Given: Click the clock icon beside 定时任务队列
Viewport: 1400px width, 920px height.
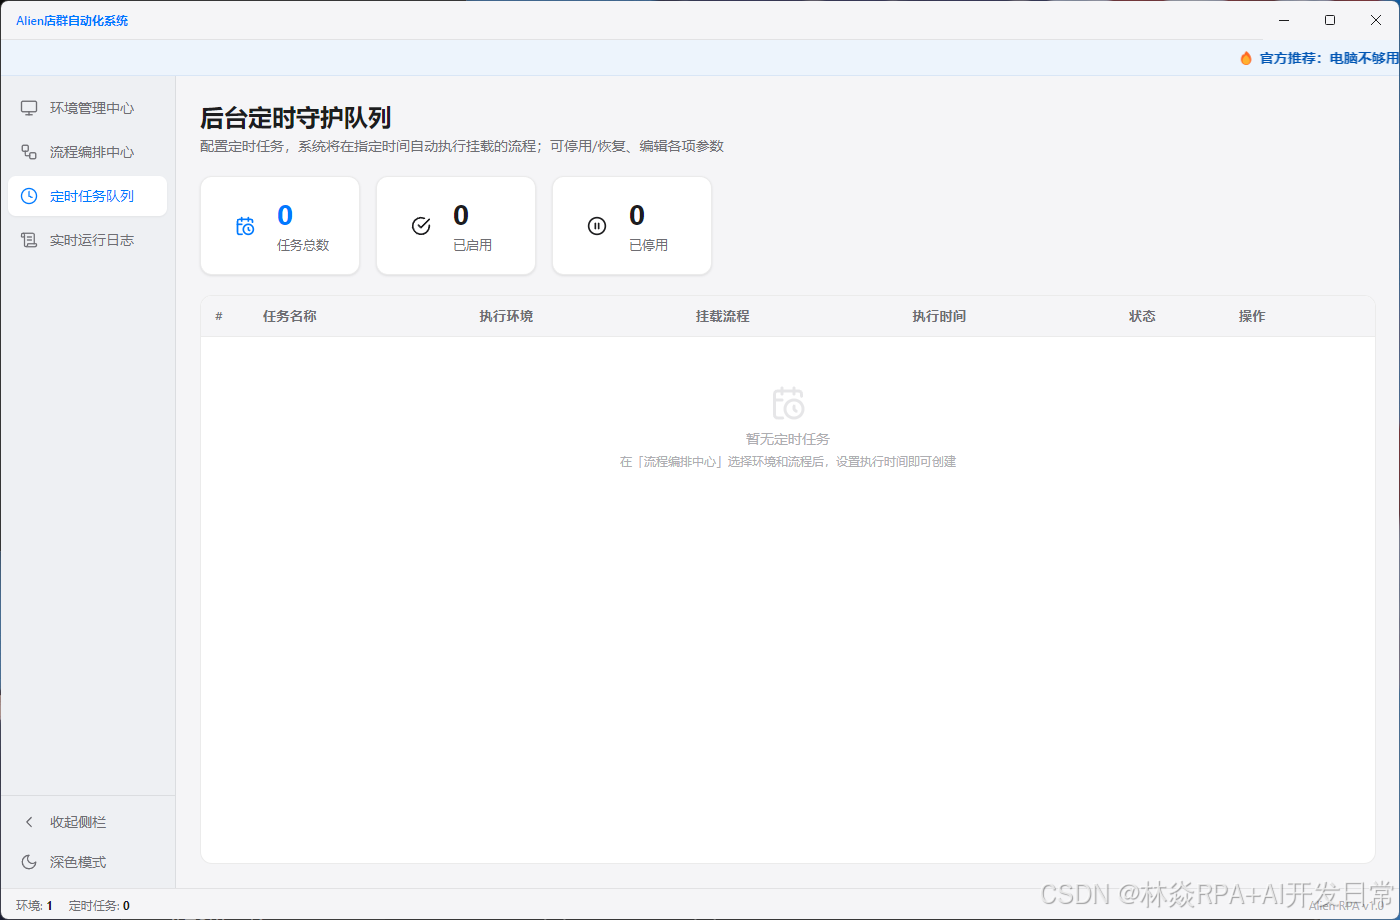Looking at the screenshot, I should [x=29, y=196].
